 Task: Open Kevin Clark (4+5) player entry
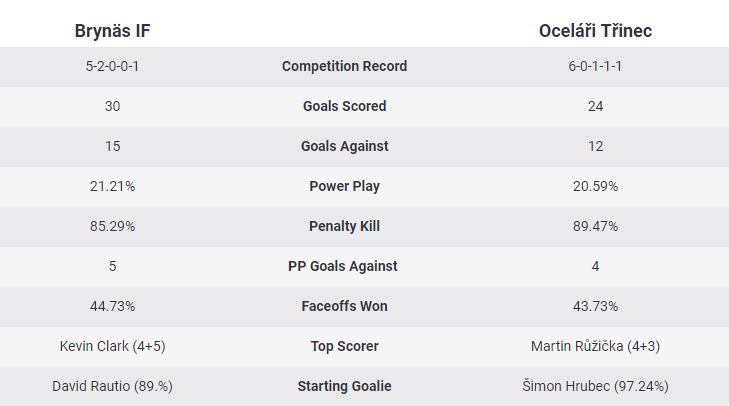click(x=112, y=346)
